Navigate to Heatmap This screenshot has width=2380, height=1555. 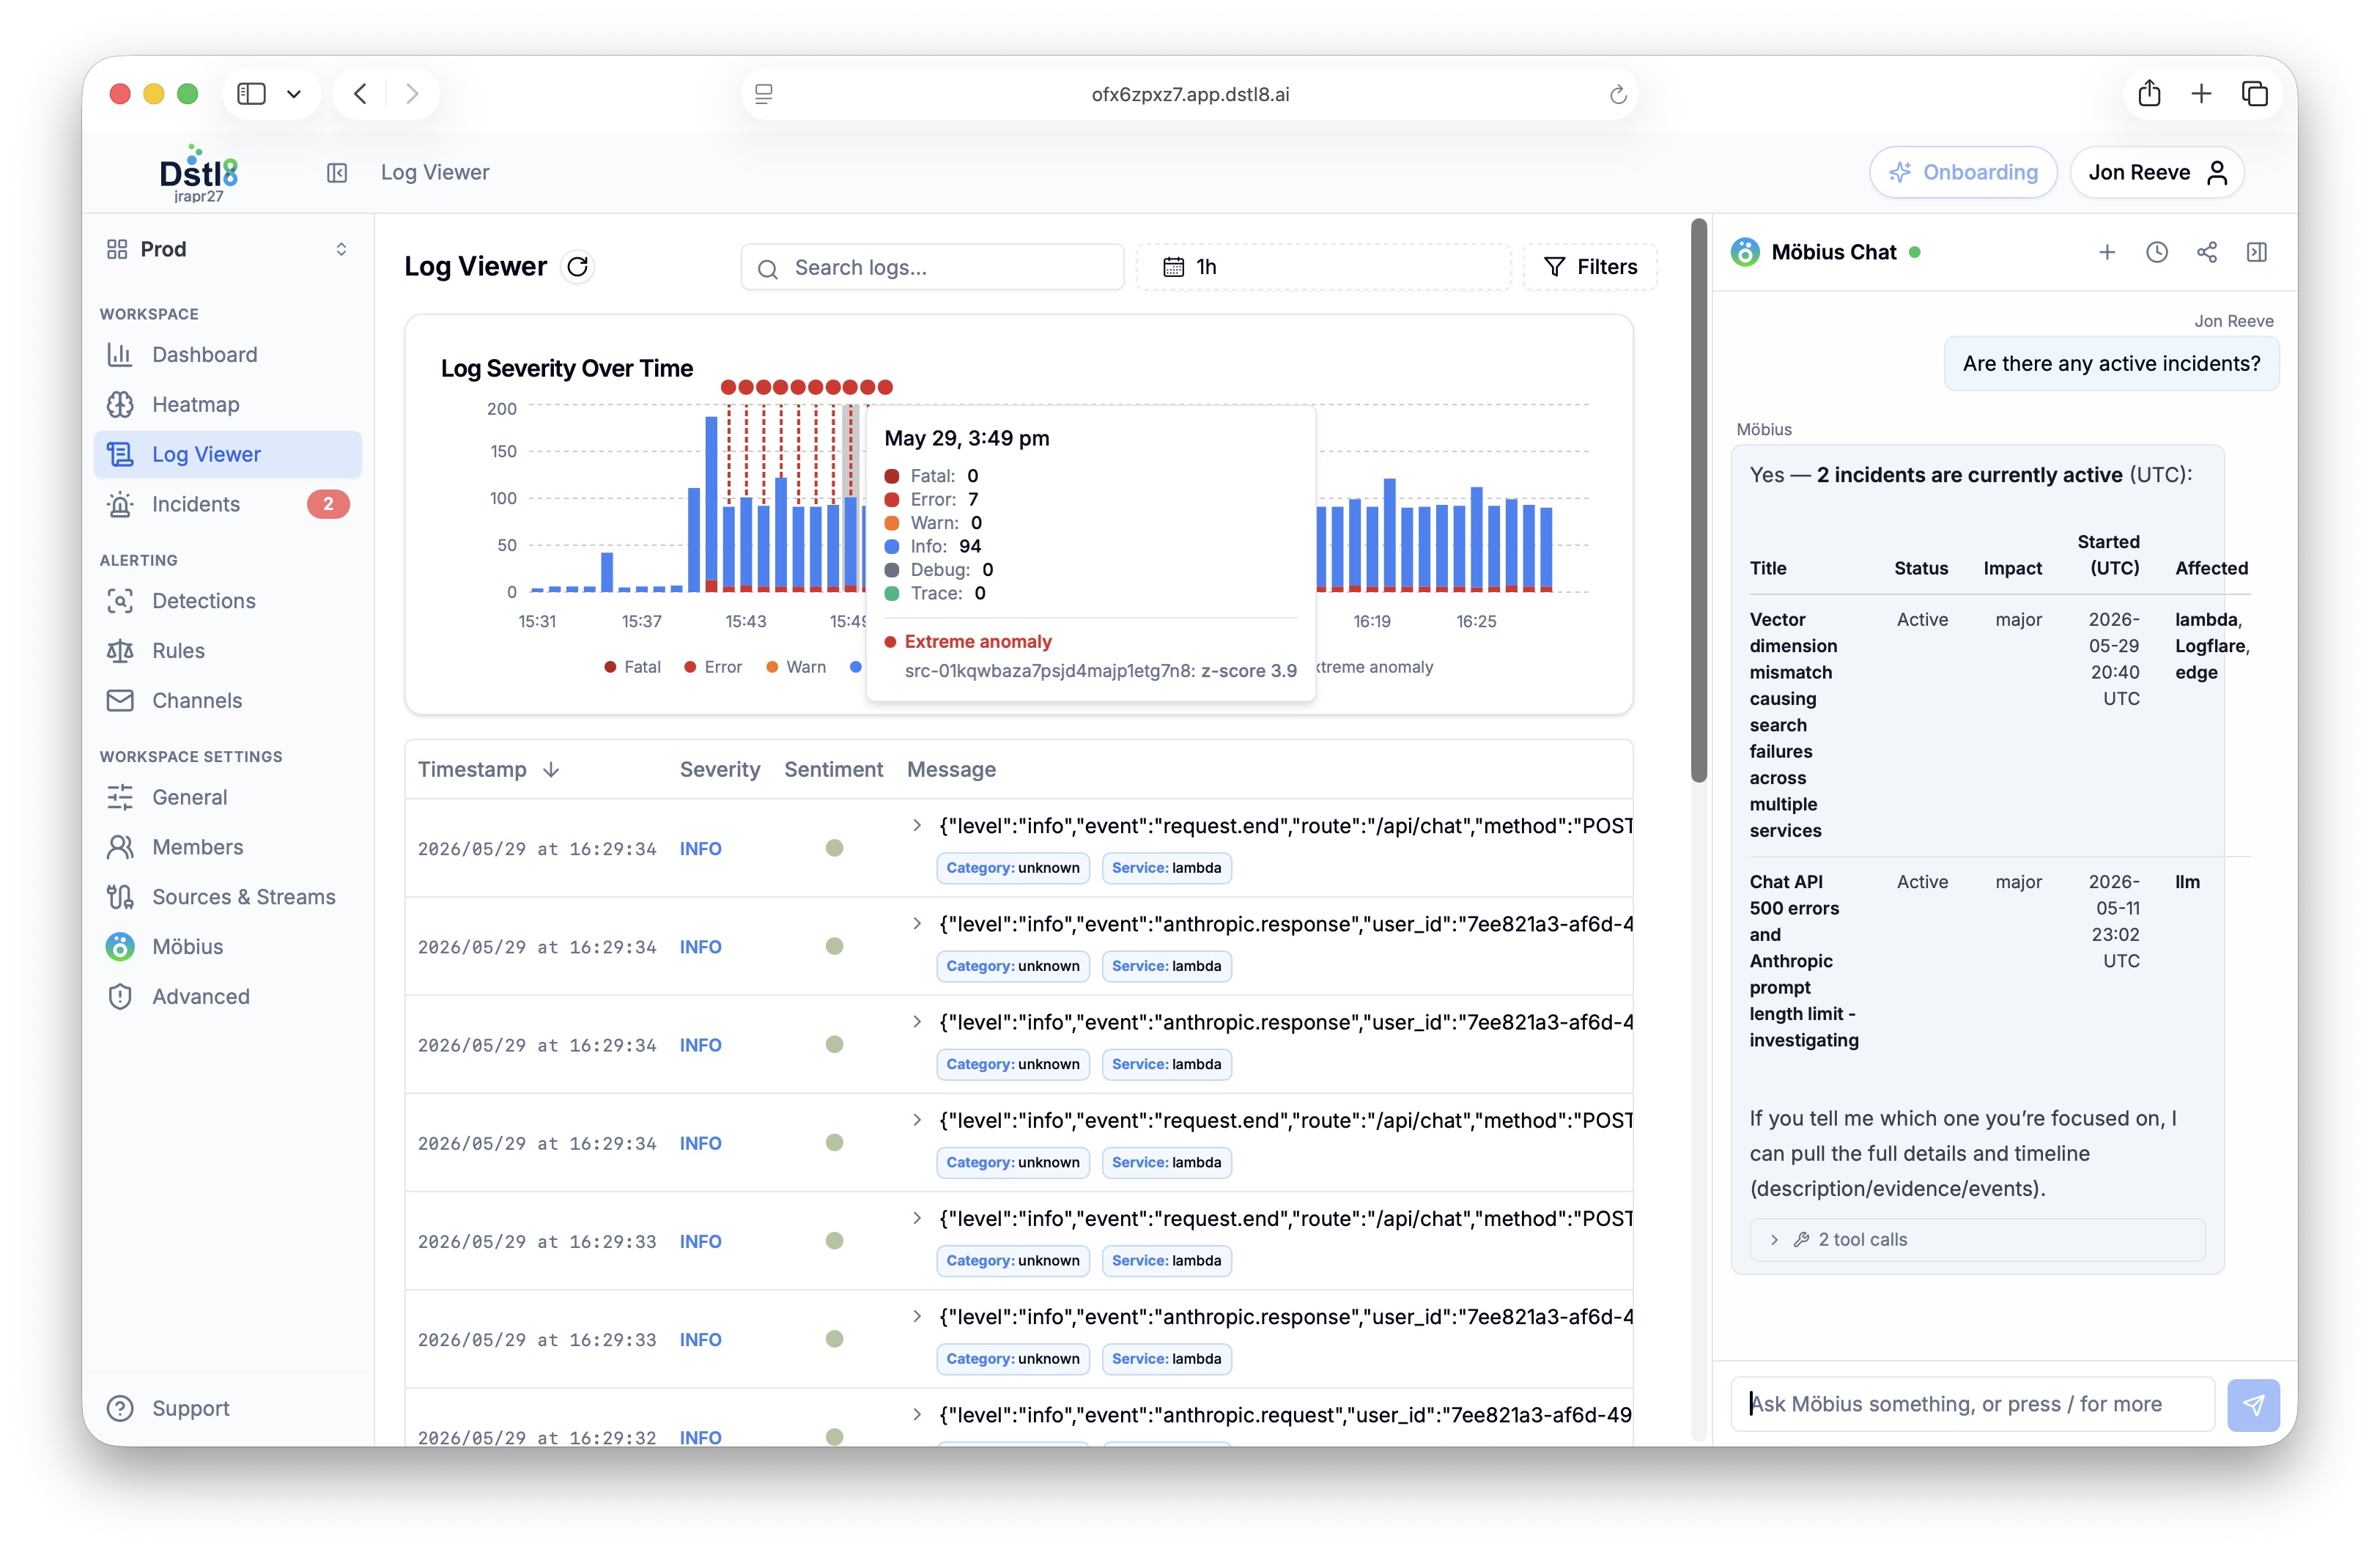pos(228,405)
